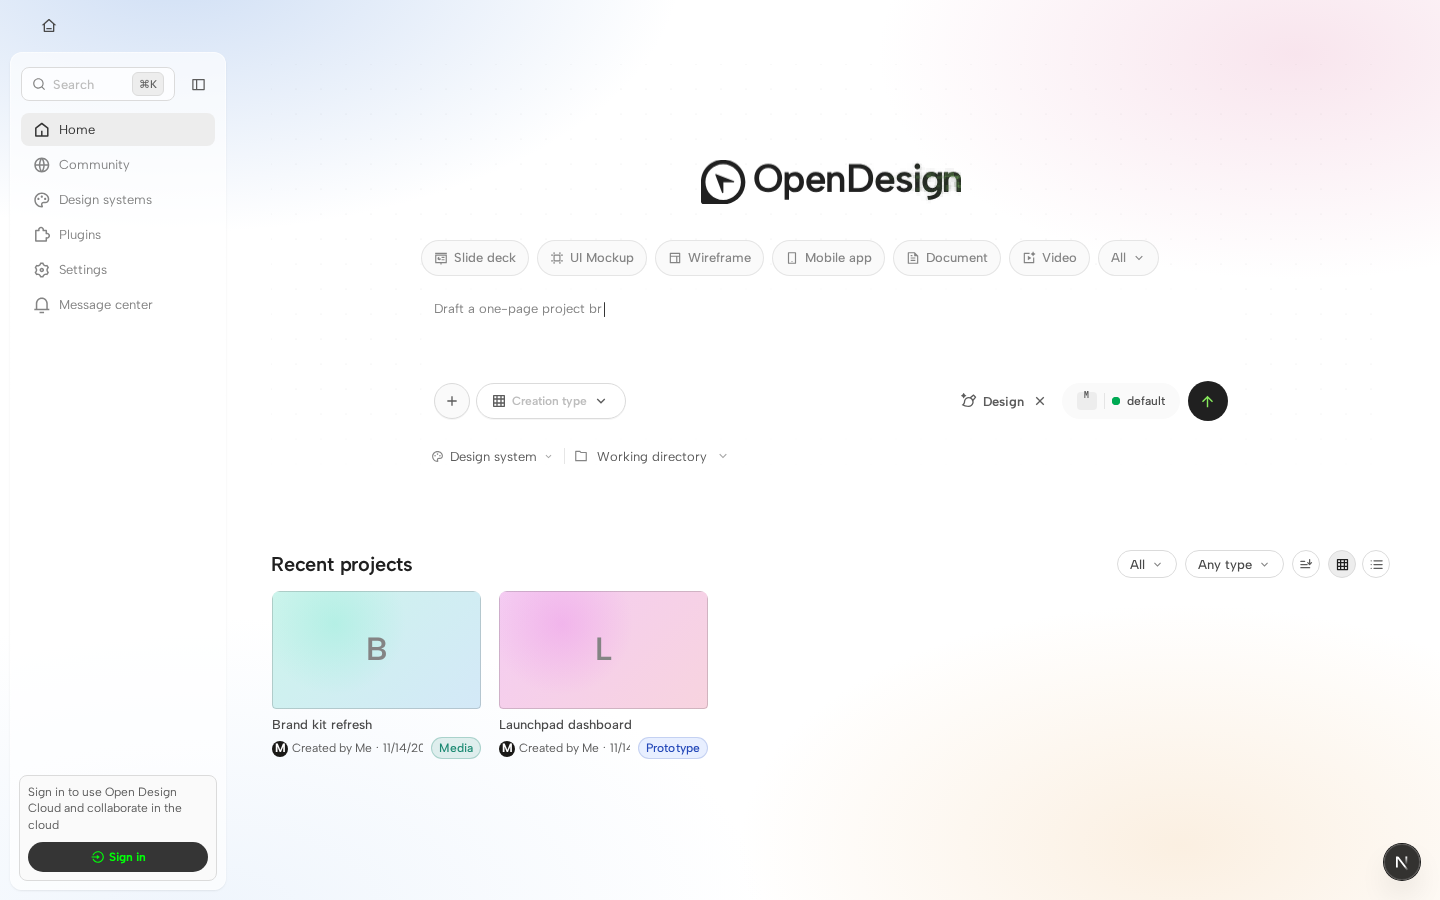Choose the Slide deck template chip
The width and height of the screenshot is (1440, 900).
point(475,258)
